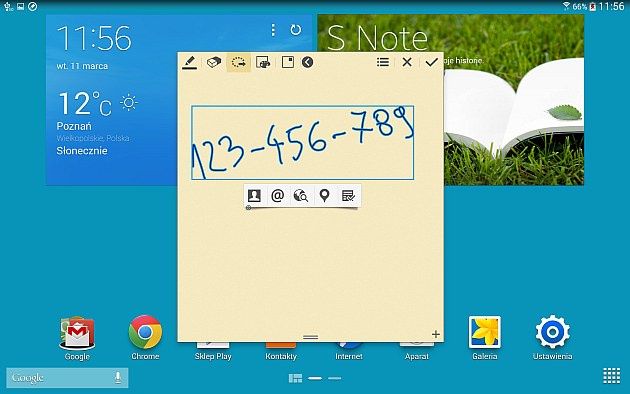
Task: Choose the web search globe action
Action: [x=301, y=196]
